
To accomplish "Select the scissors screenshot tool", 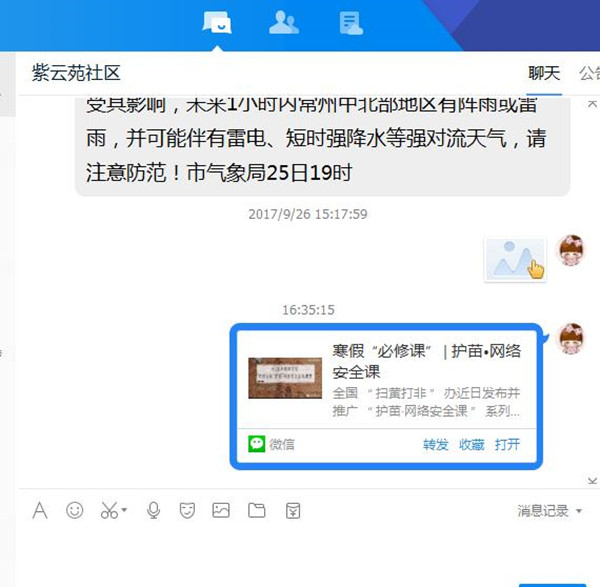I will click(109, 510).
